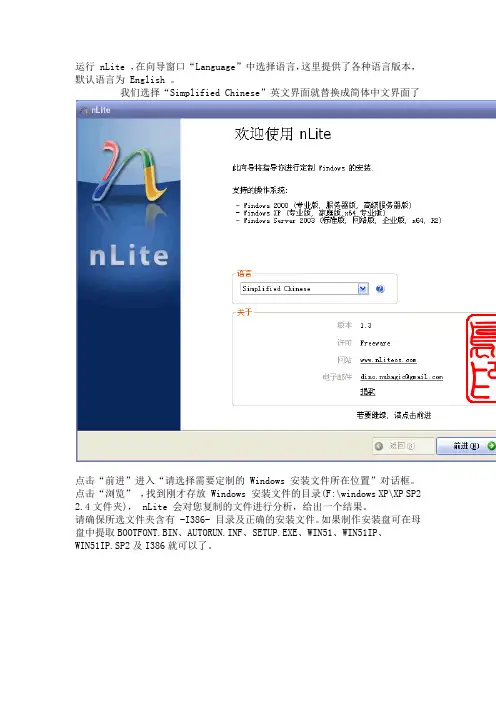Image resolution: width=496 pixels, height=702 pixels.
Task: Click the Freeware license text
Action: (375, 343)
